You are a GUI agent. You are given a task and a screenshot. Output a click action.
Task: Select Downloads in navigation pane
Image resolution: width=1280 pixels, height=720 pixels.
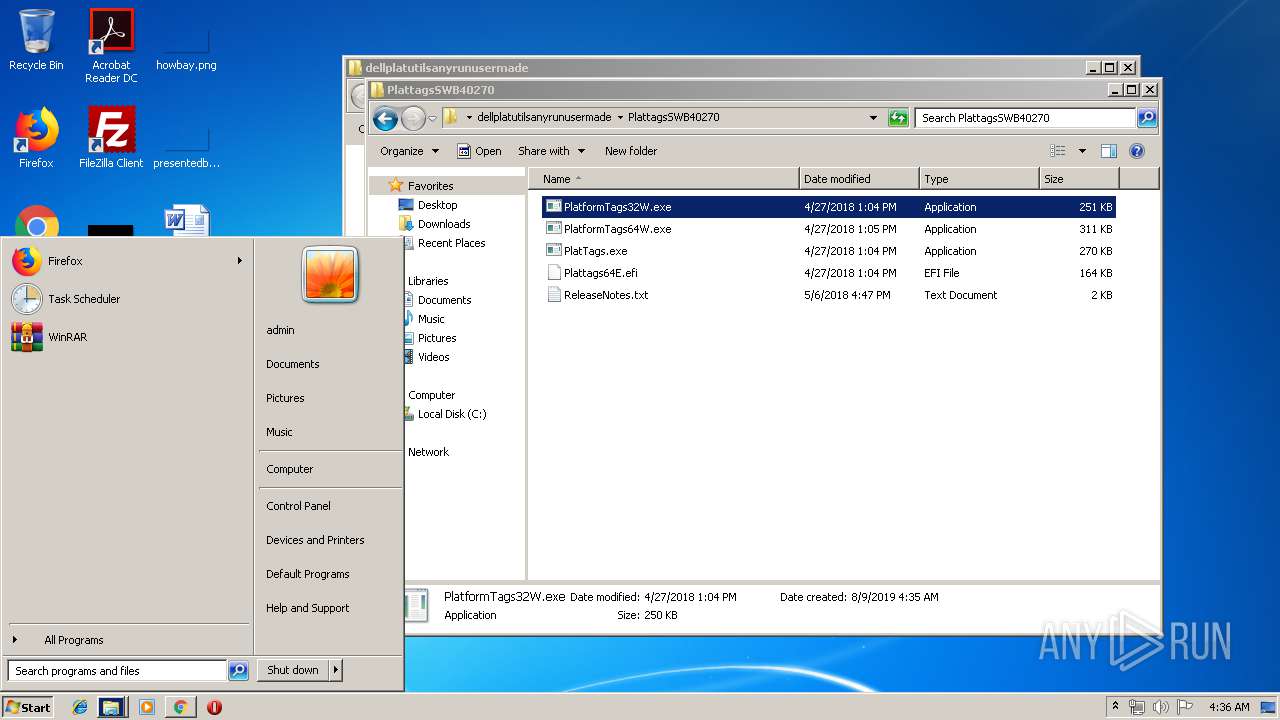coord(444,224)
